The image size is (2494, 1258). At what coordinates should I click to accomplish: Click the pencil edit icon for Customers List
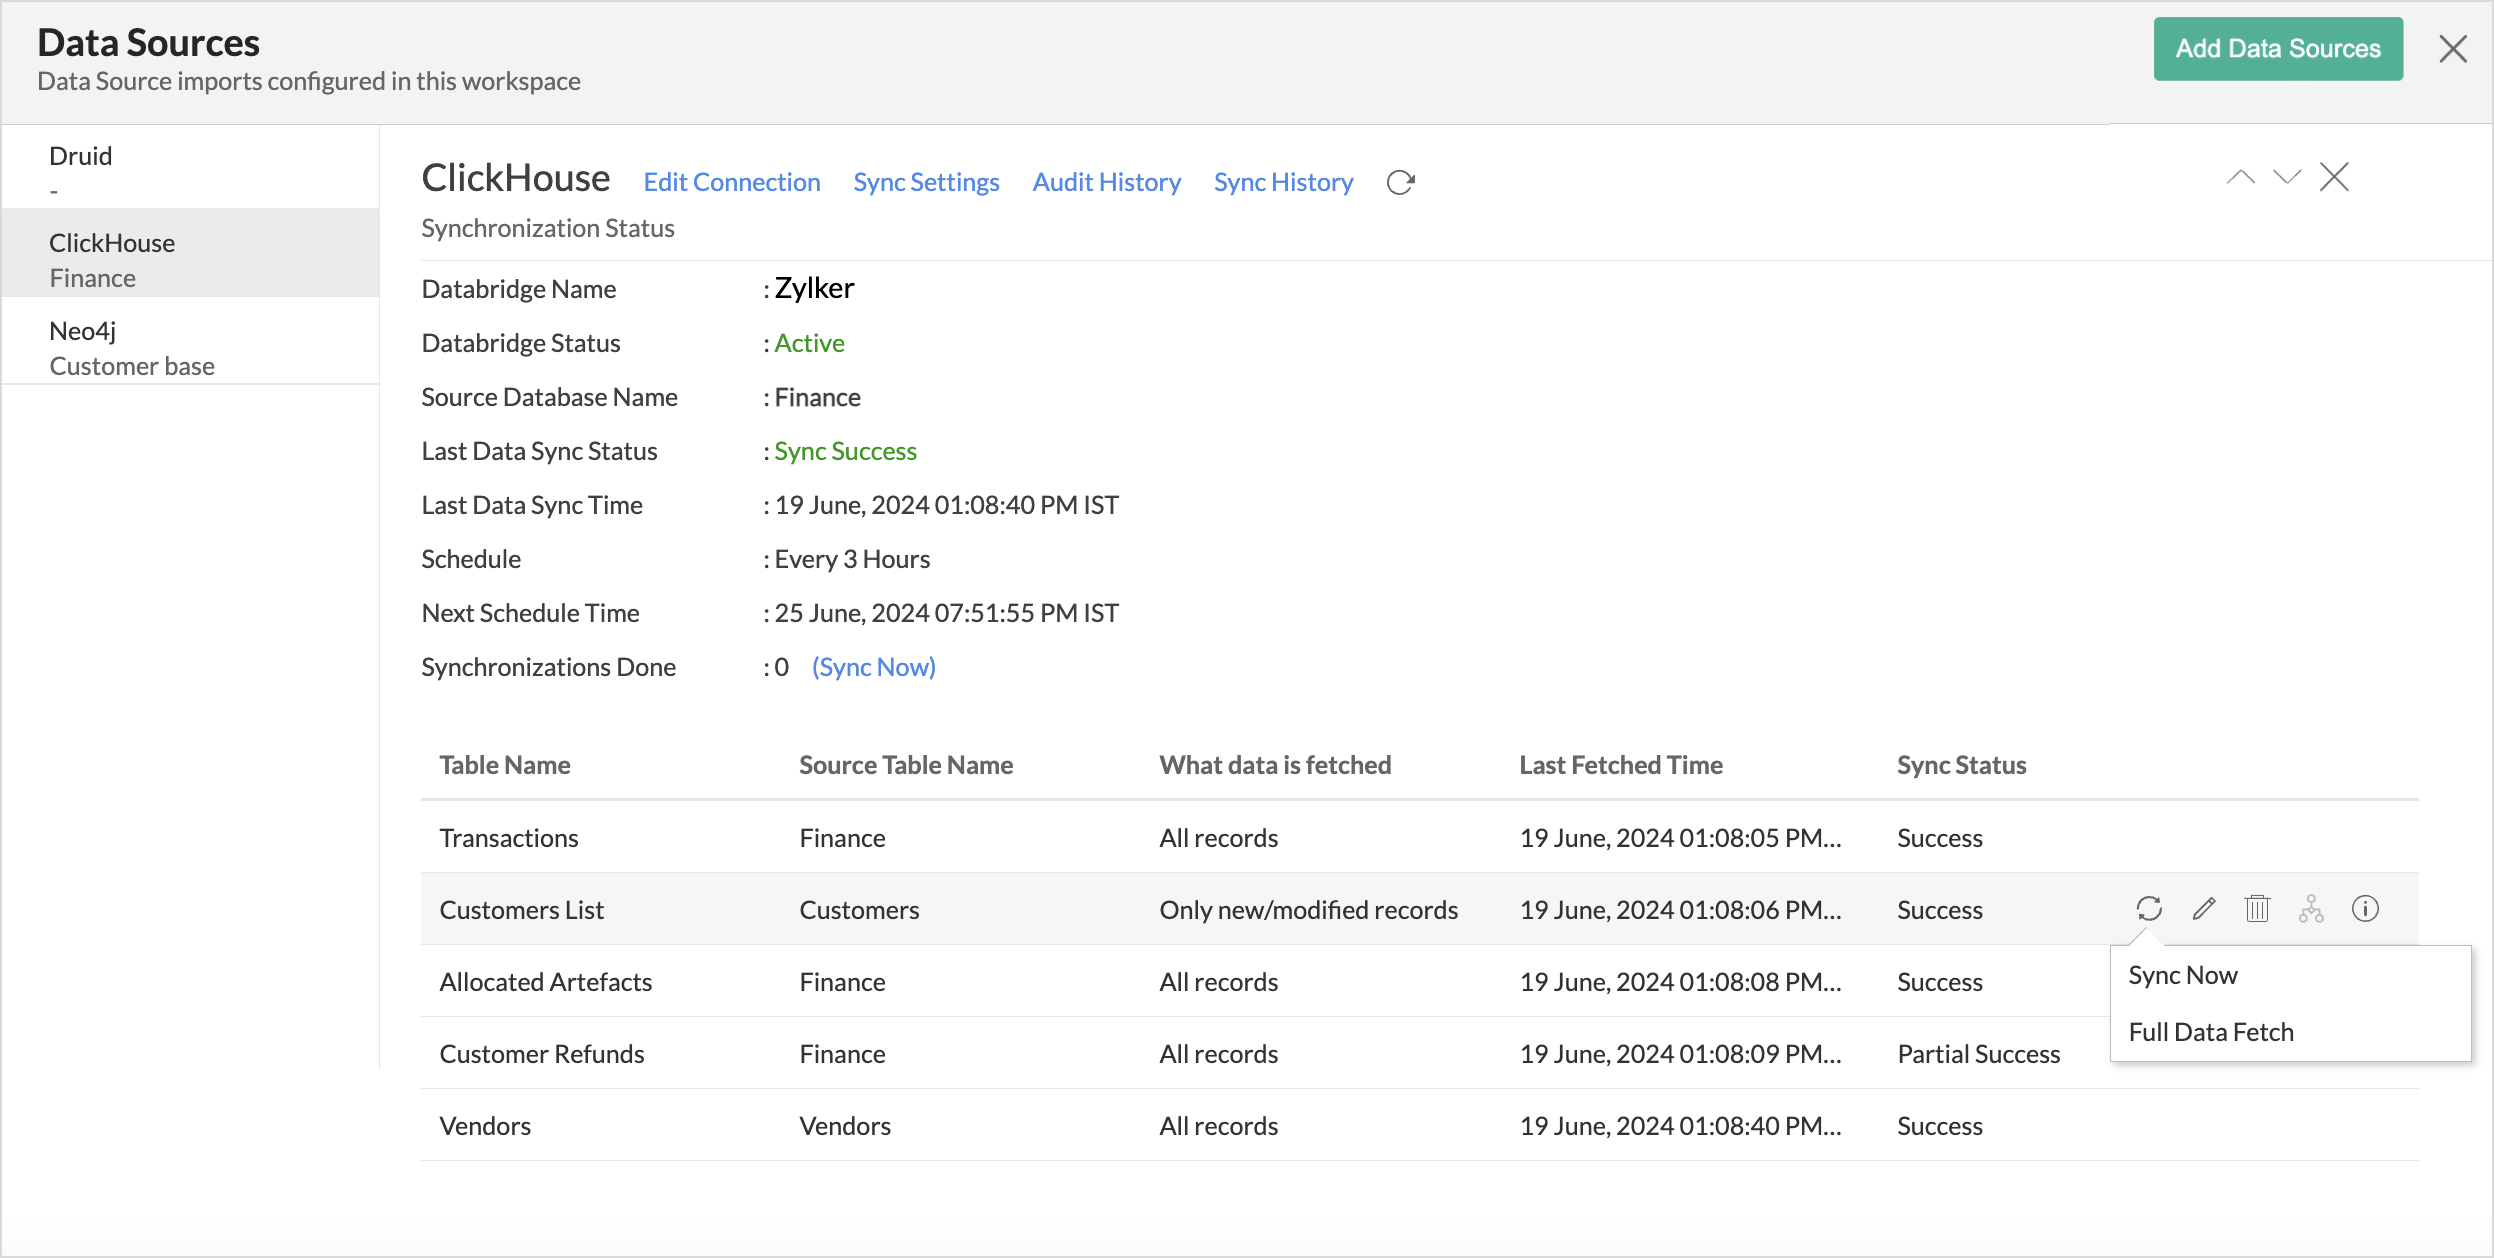2204,908
